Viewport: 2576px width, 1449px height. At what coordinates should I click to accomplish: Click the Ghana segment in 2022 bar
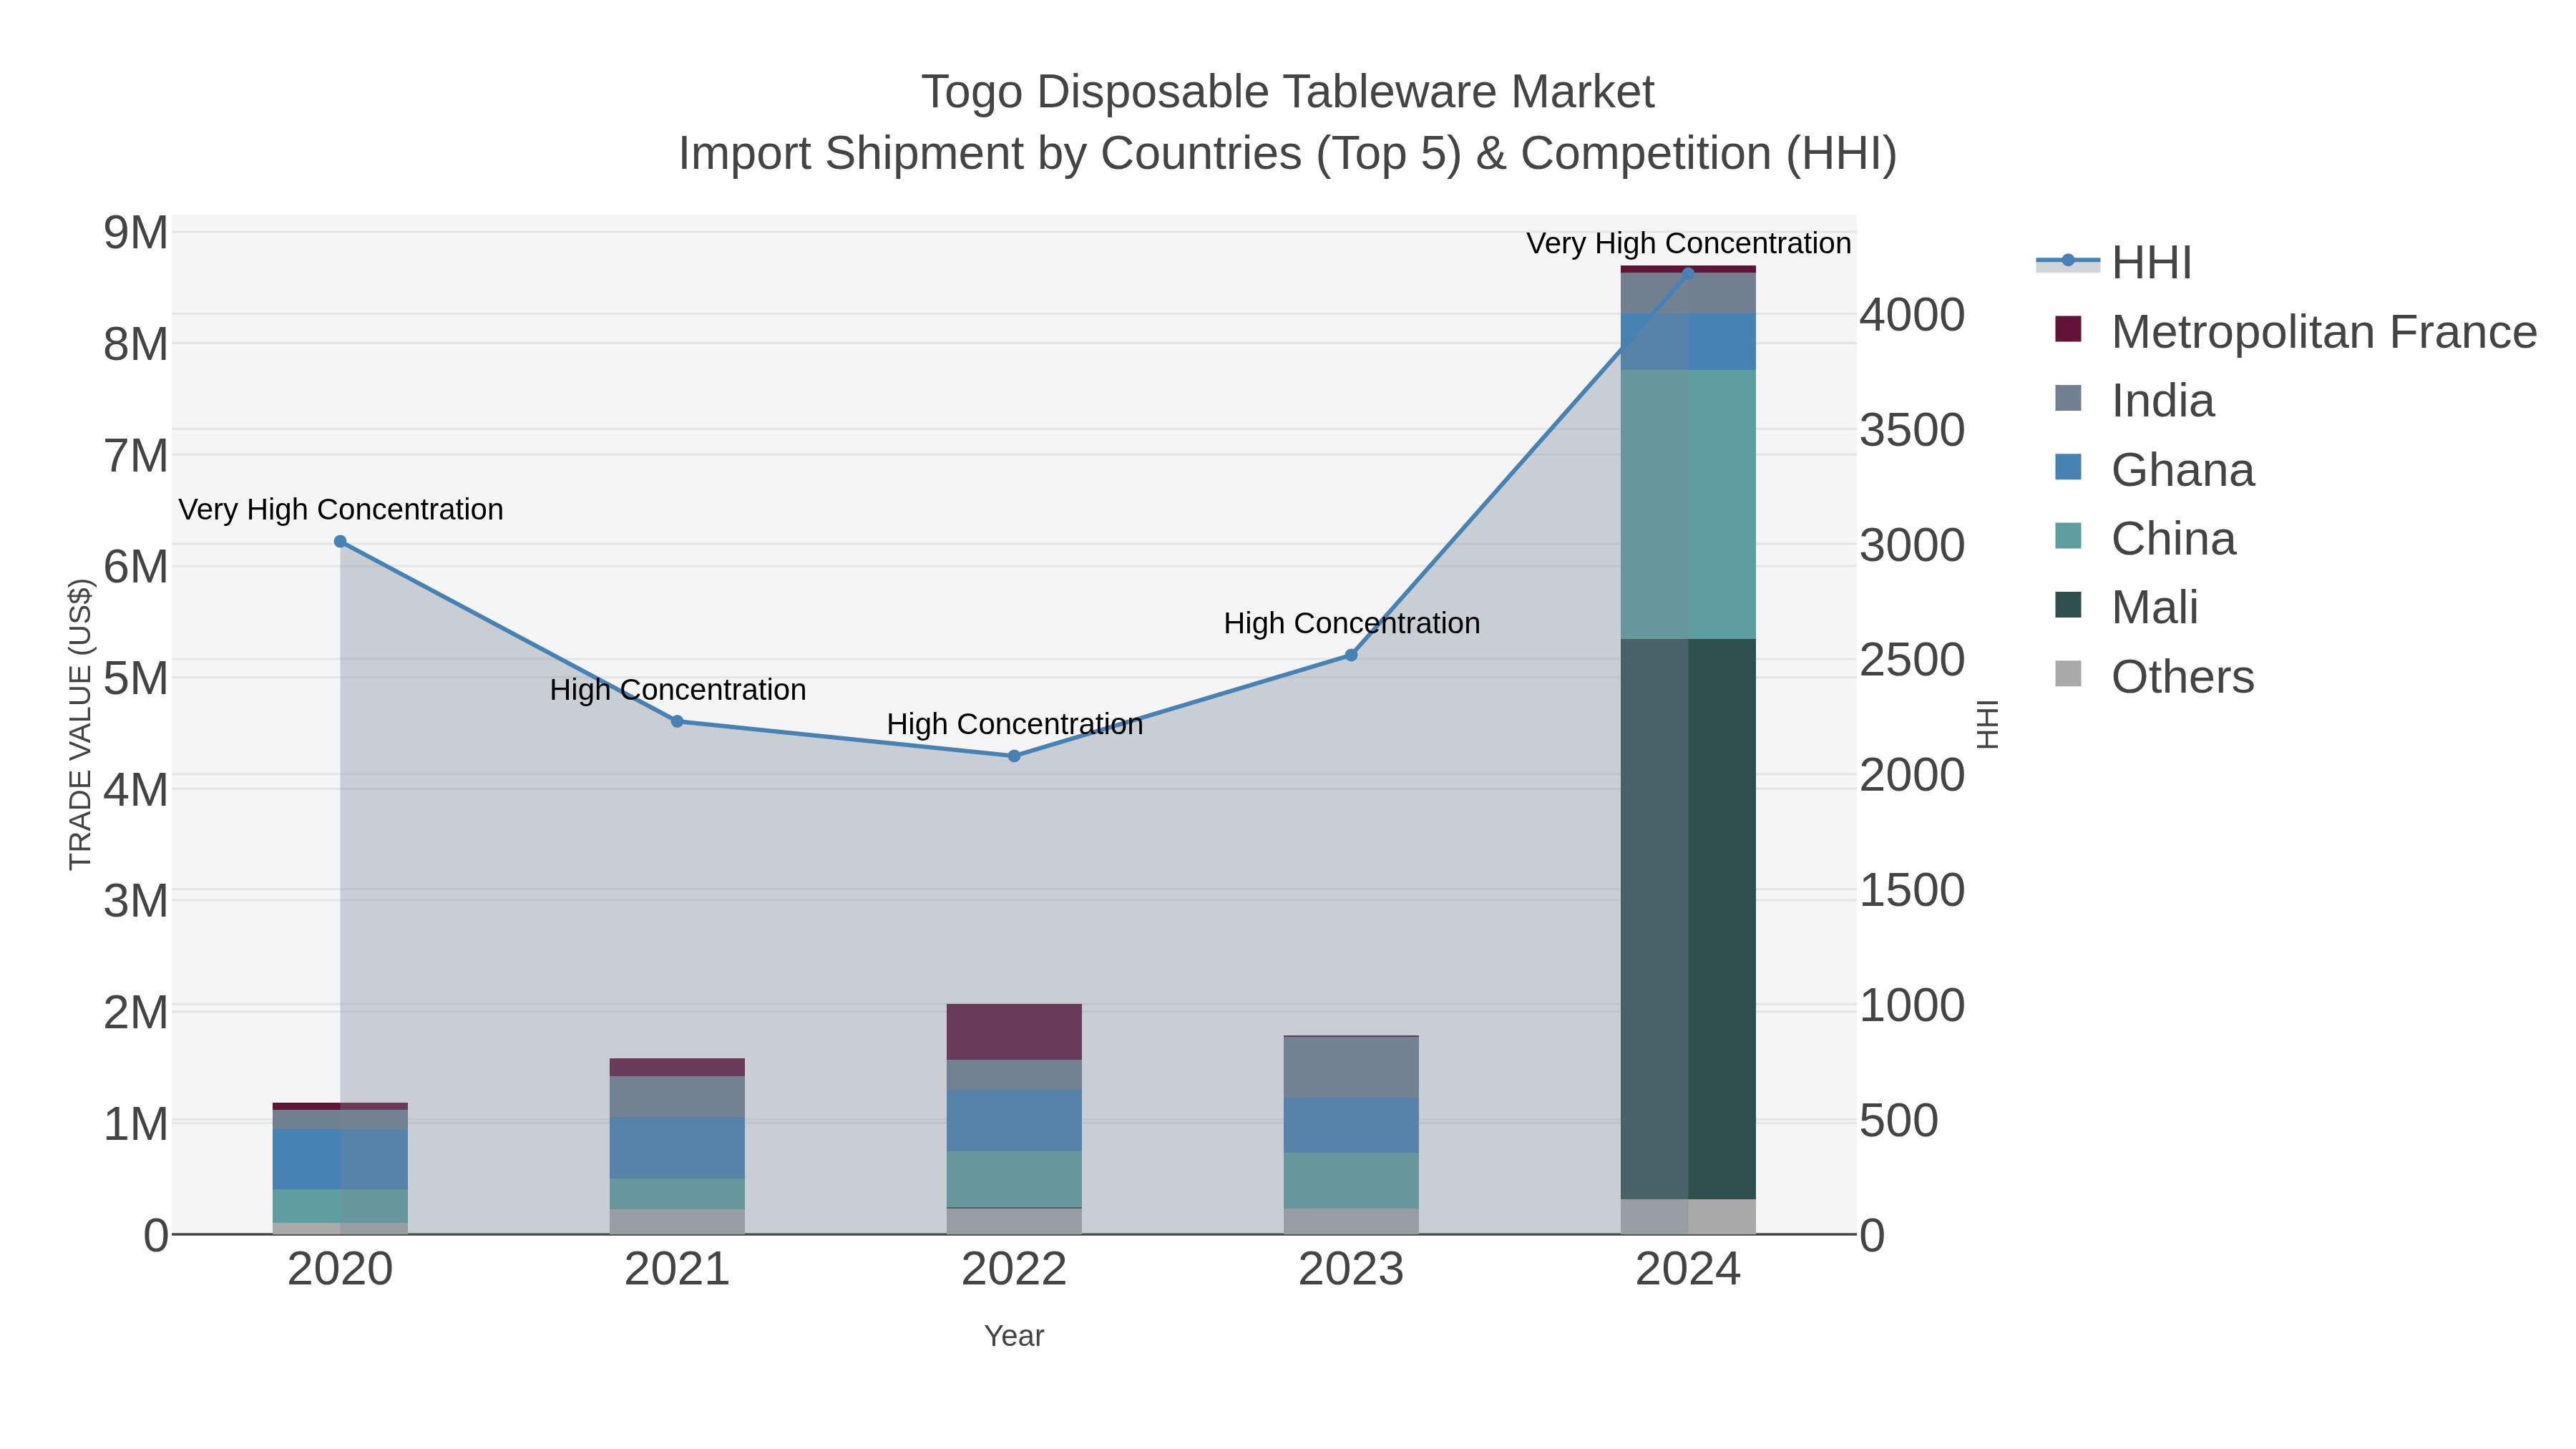[x=1014, y=1121]
